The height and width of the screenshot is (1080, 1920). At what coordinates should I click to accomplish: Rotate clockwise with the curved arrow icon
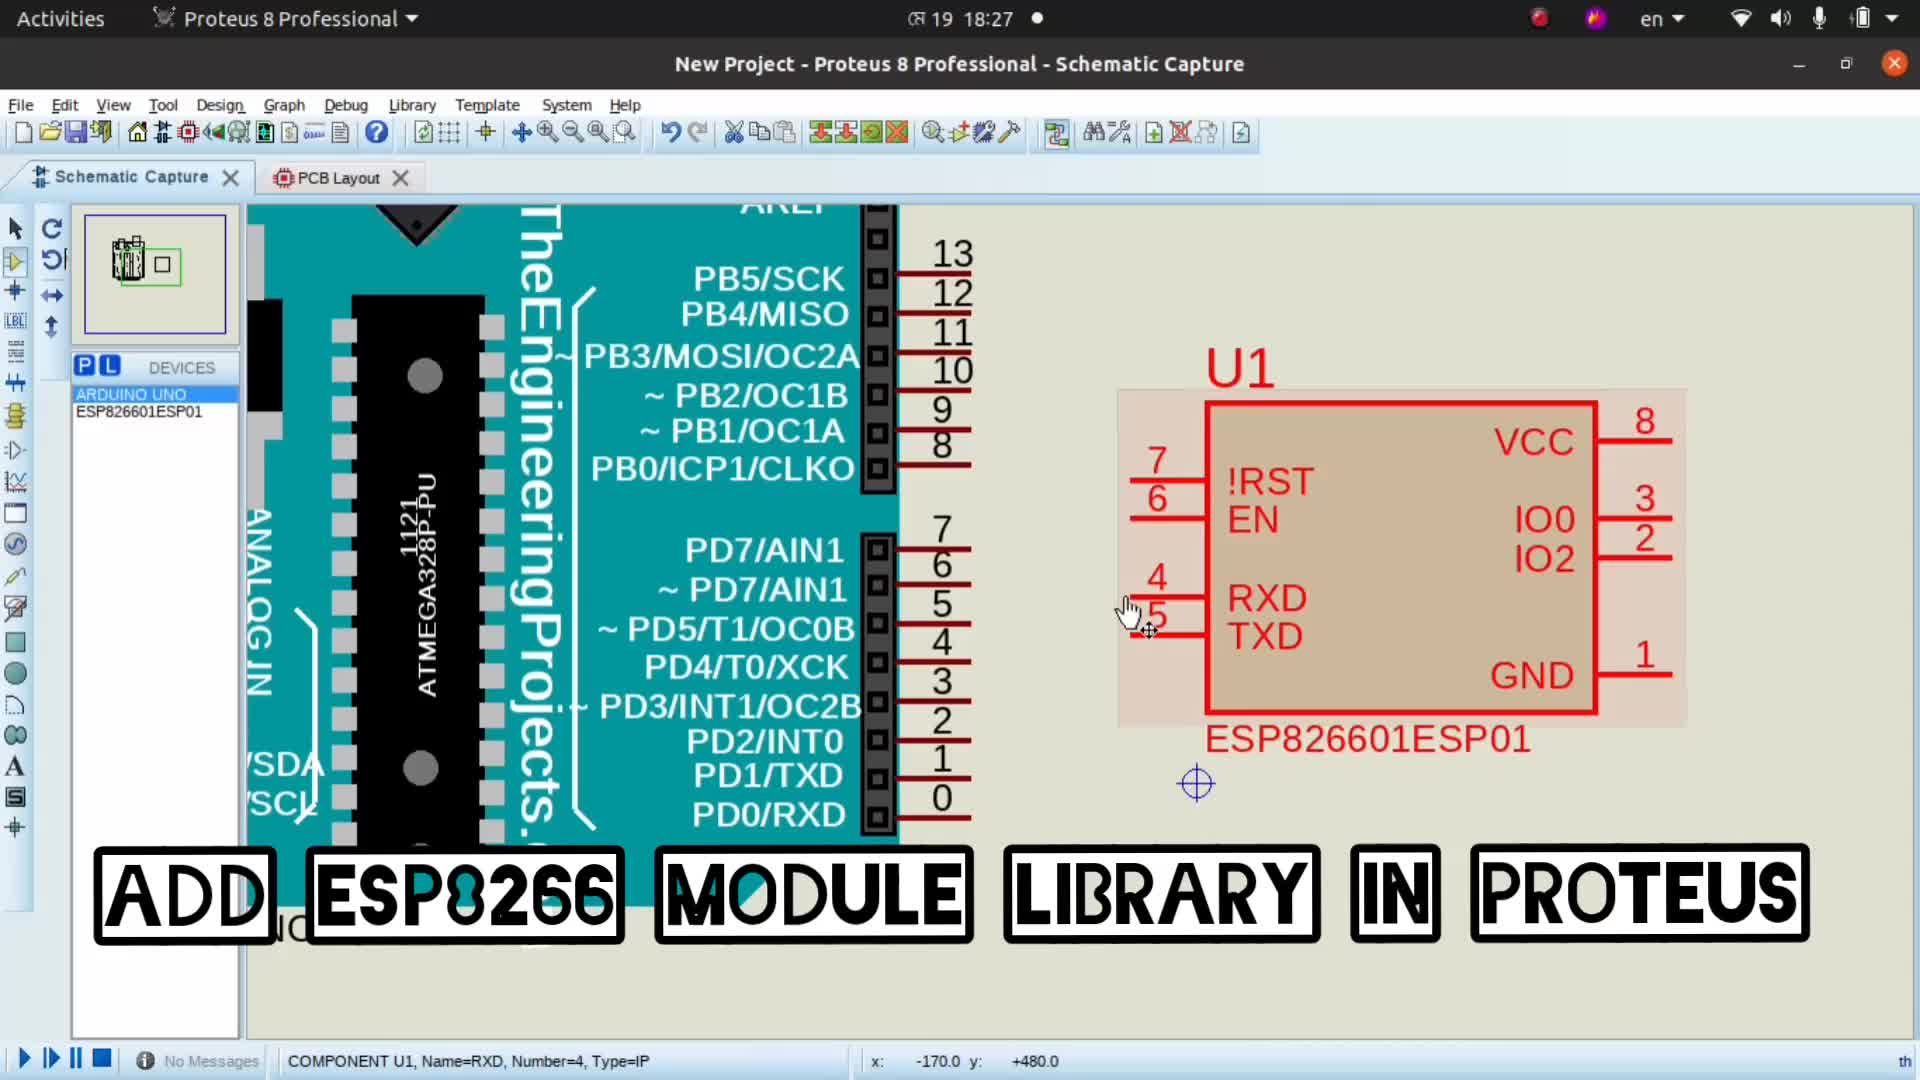click(x=52, y=229)
